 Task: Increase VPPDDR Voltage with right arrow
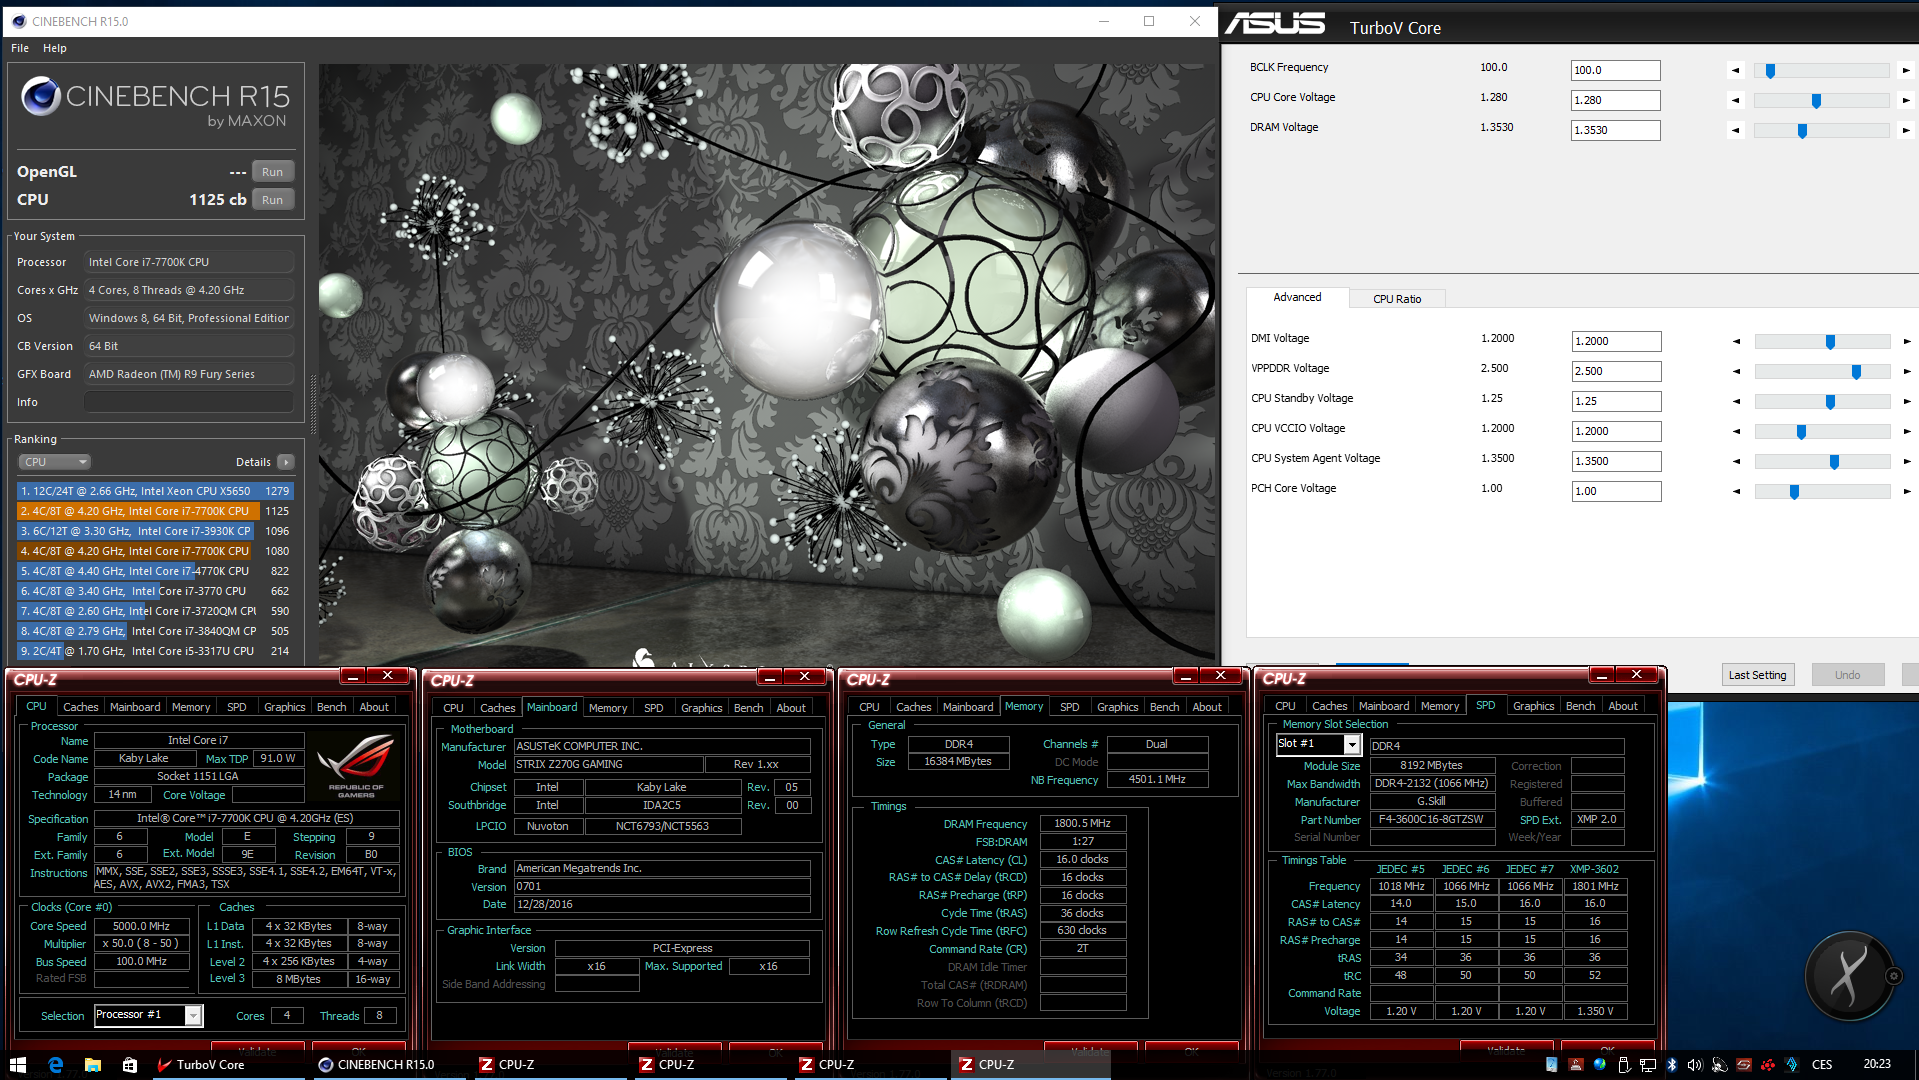click(x=1907, y=372)
